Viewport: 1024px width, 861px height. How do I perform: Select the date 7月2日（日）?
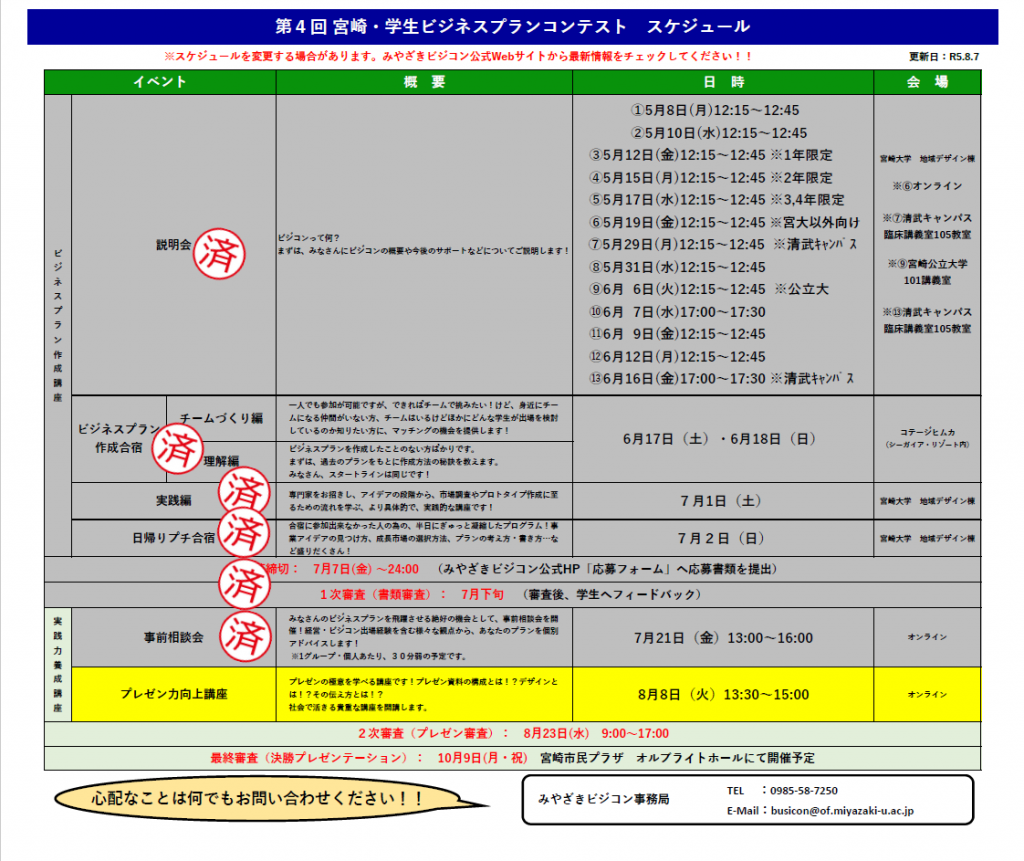click(720, 538)
